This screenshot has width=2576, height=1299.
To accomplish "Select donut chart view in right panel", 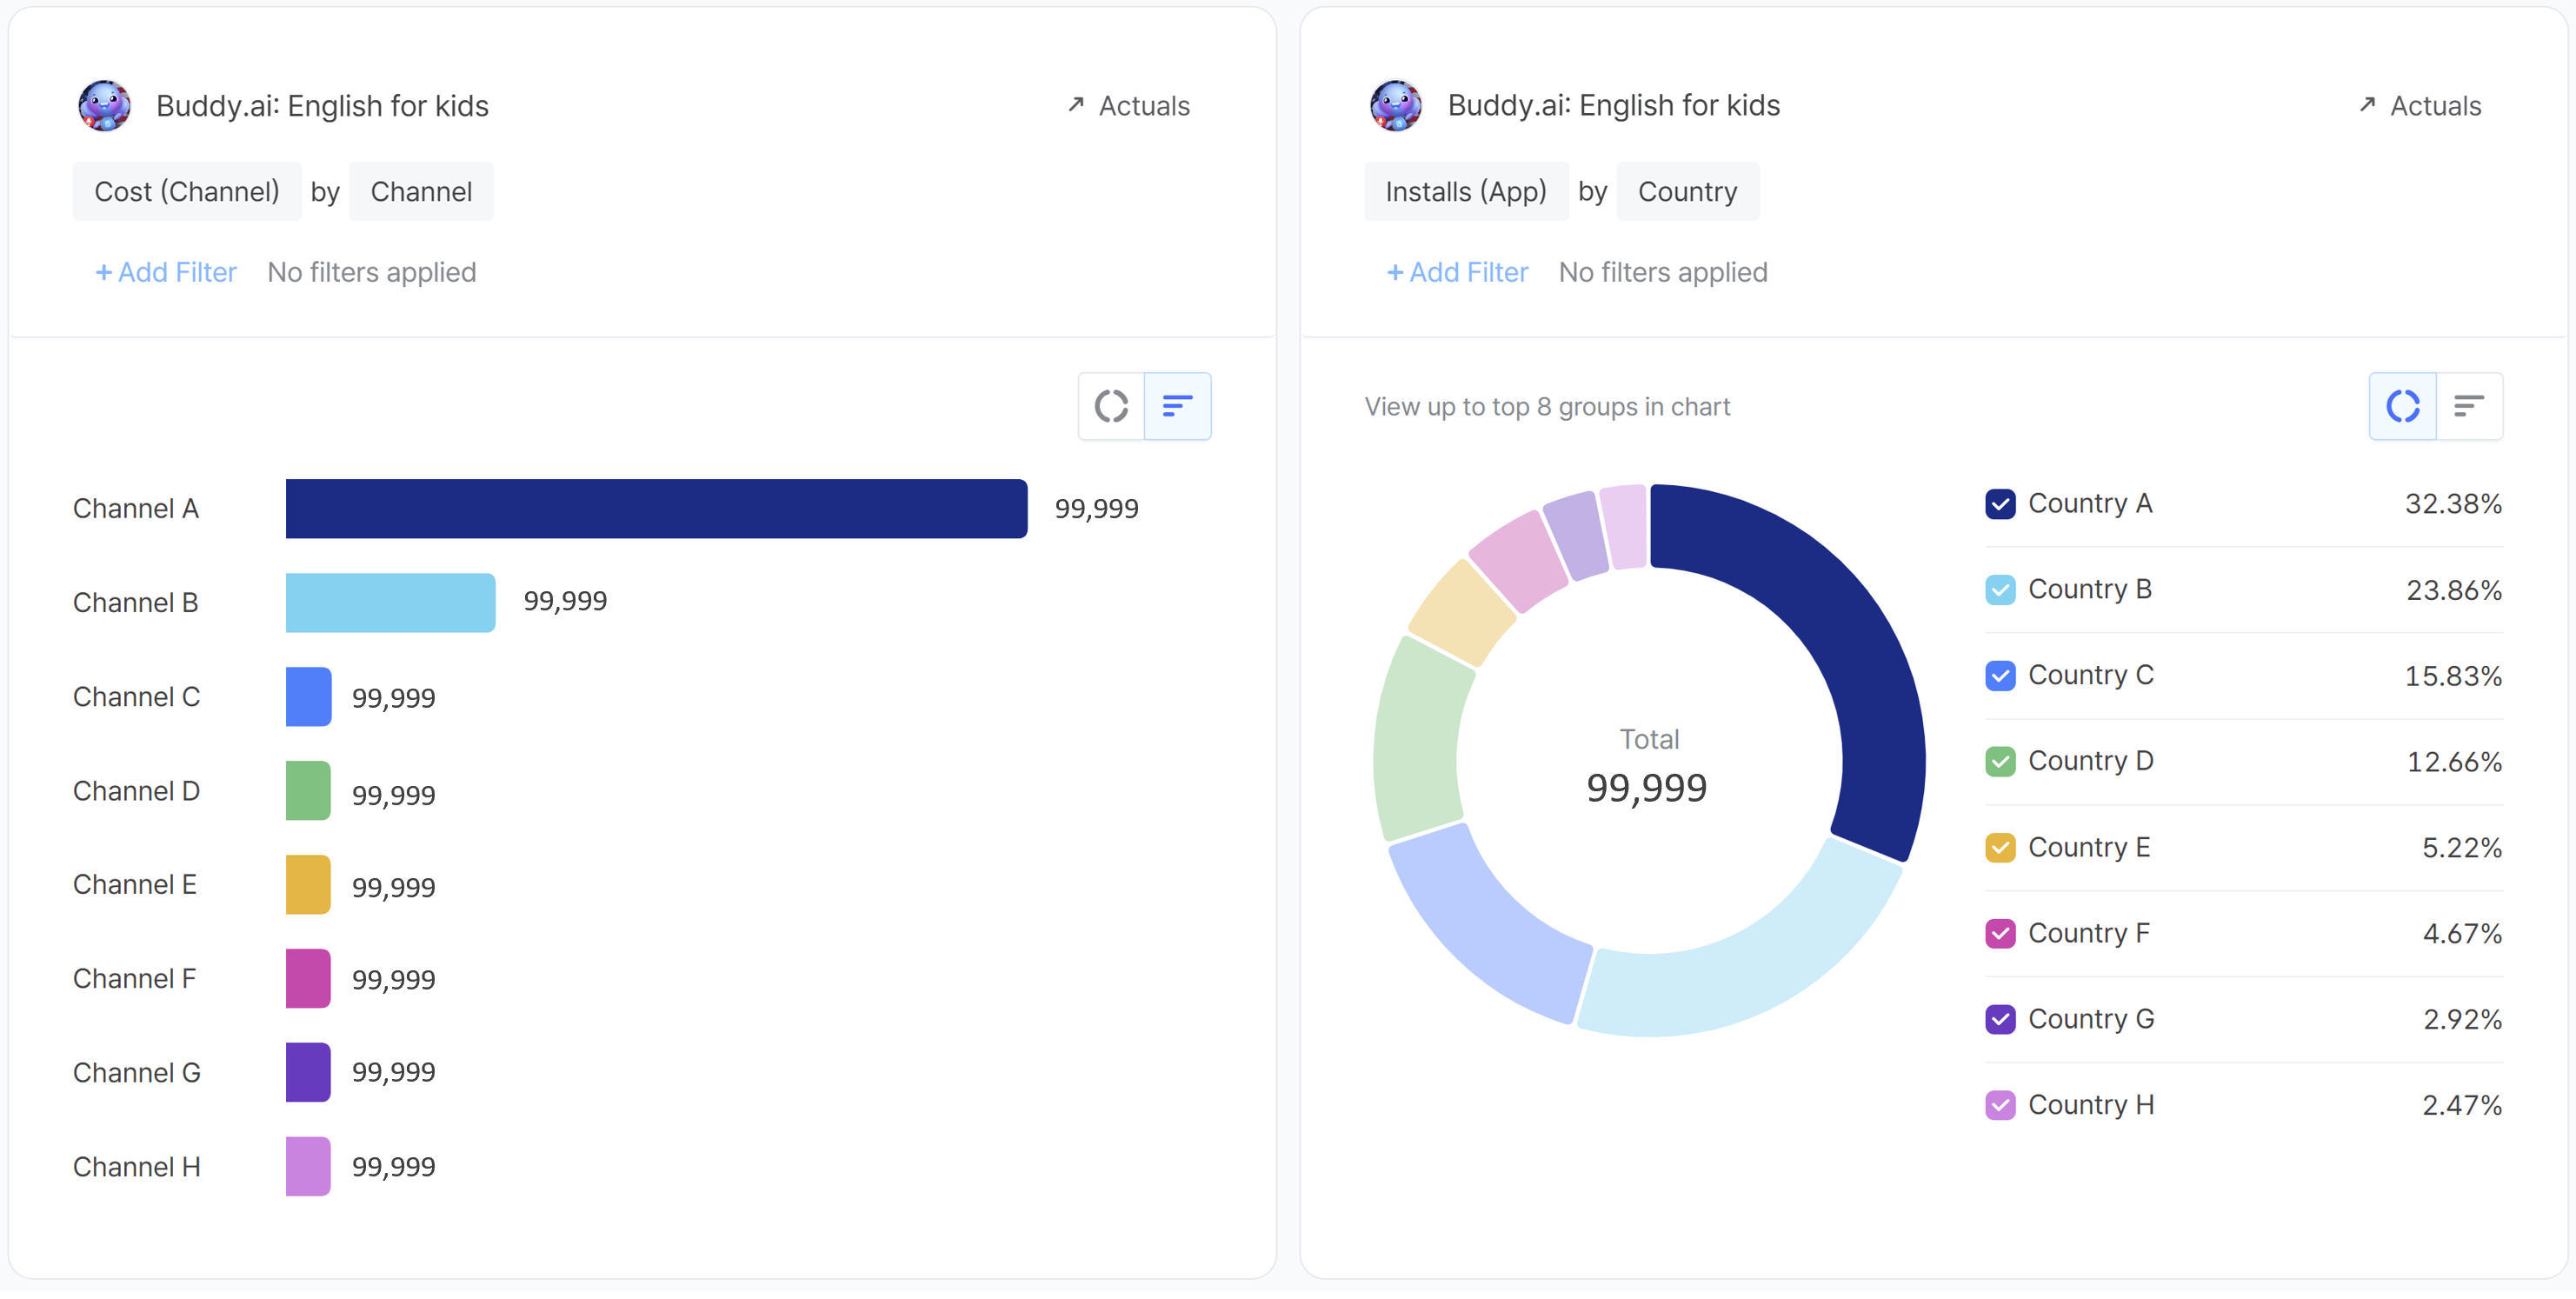I will point(2402,406).
